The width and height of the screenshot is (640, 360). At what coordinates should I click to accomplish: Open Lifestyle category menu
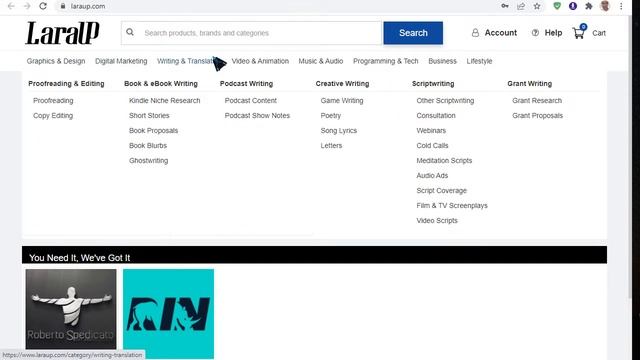click(479, 61)
